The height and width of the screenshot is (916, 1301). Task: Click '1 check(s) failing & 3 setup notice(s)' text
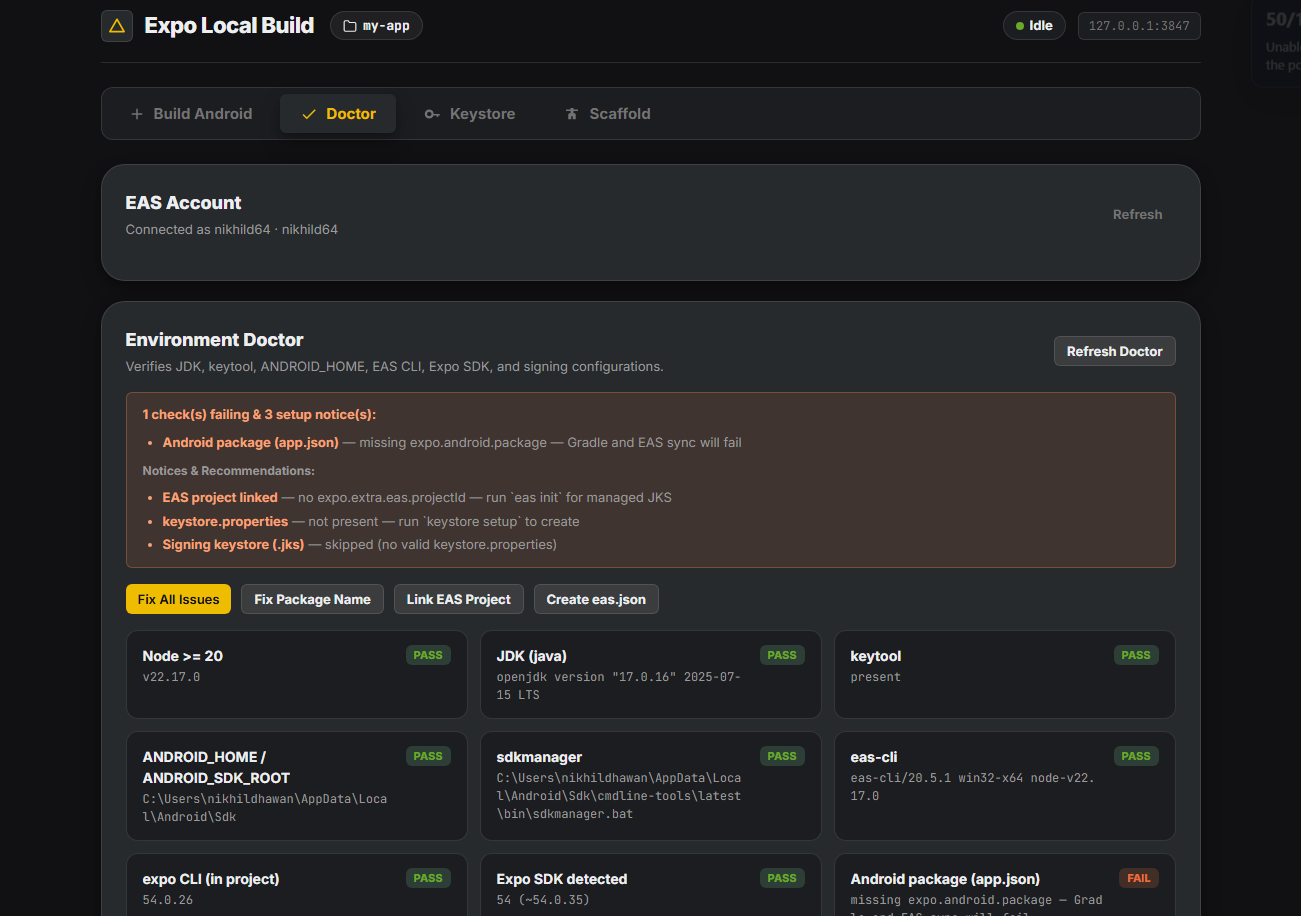point(259,415)
